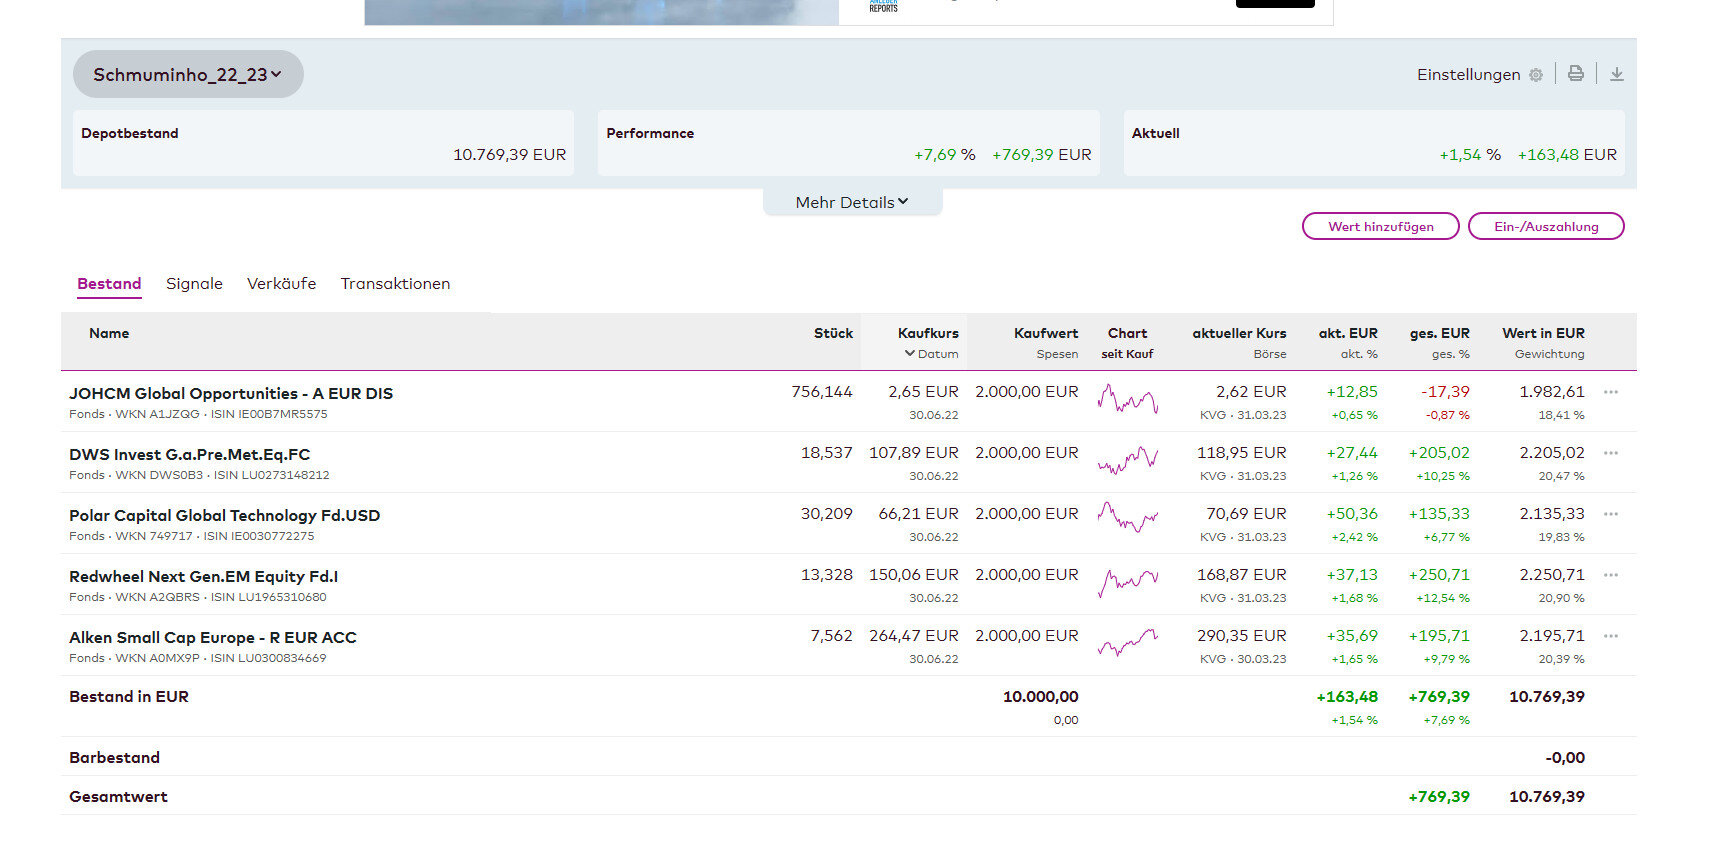The width and height of the screenshot is (1729, 854).
Task: Switch to the Signale tab
Action: 194,284
